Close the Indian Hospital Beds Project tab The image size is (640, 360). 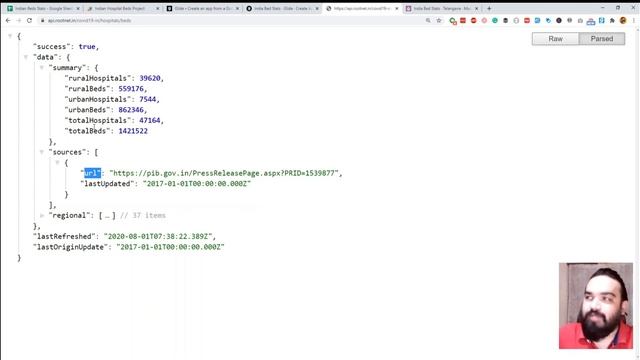click(158, 8)
